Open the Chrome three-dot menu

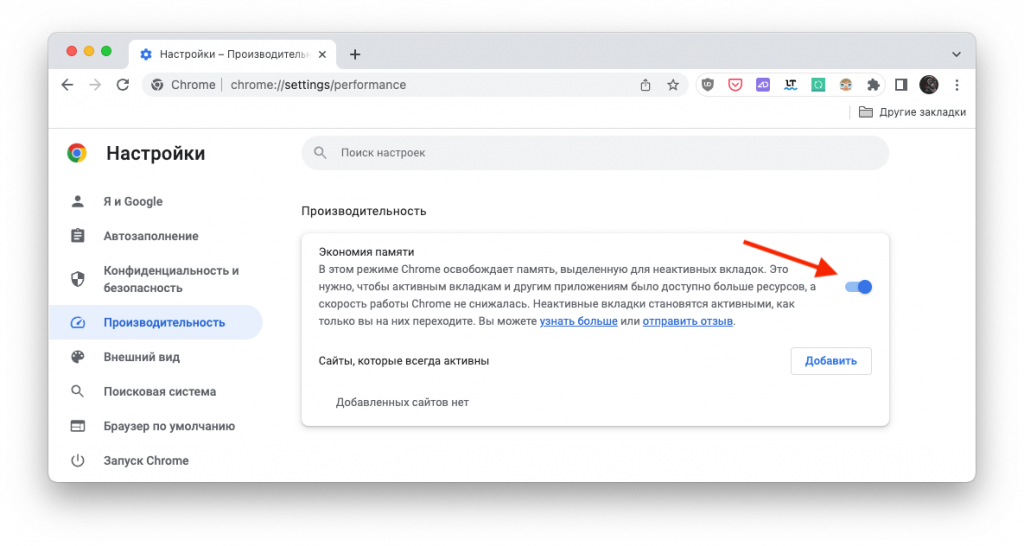pyautogui.click(x=957, y=85)
